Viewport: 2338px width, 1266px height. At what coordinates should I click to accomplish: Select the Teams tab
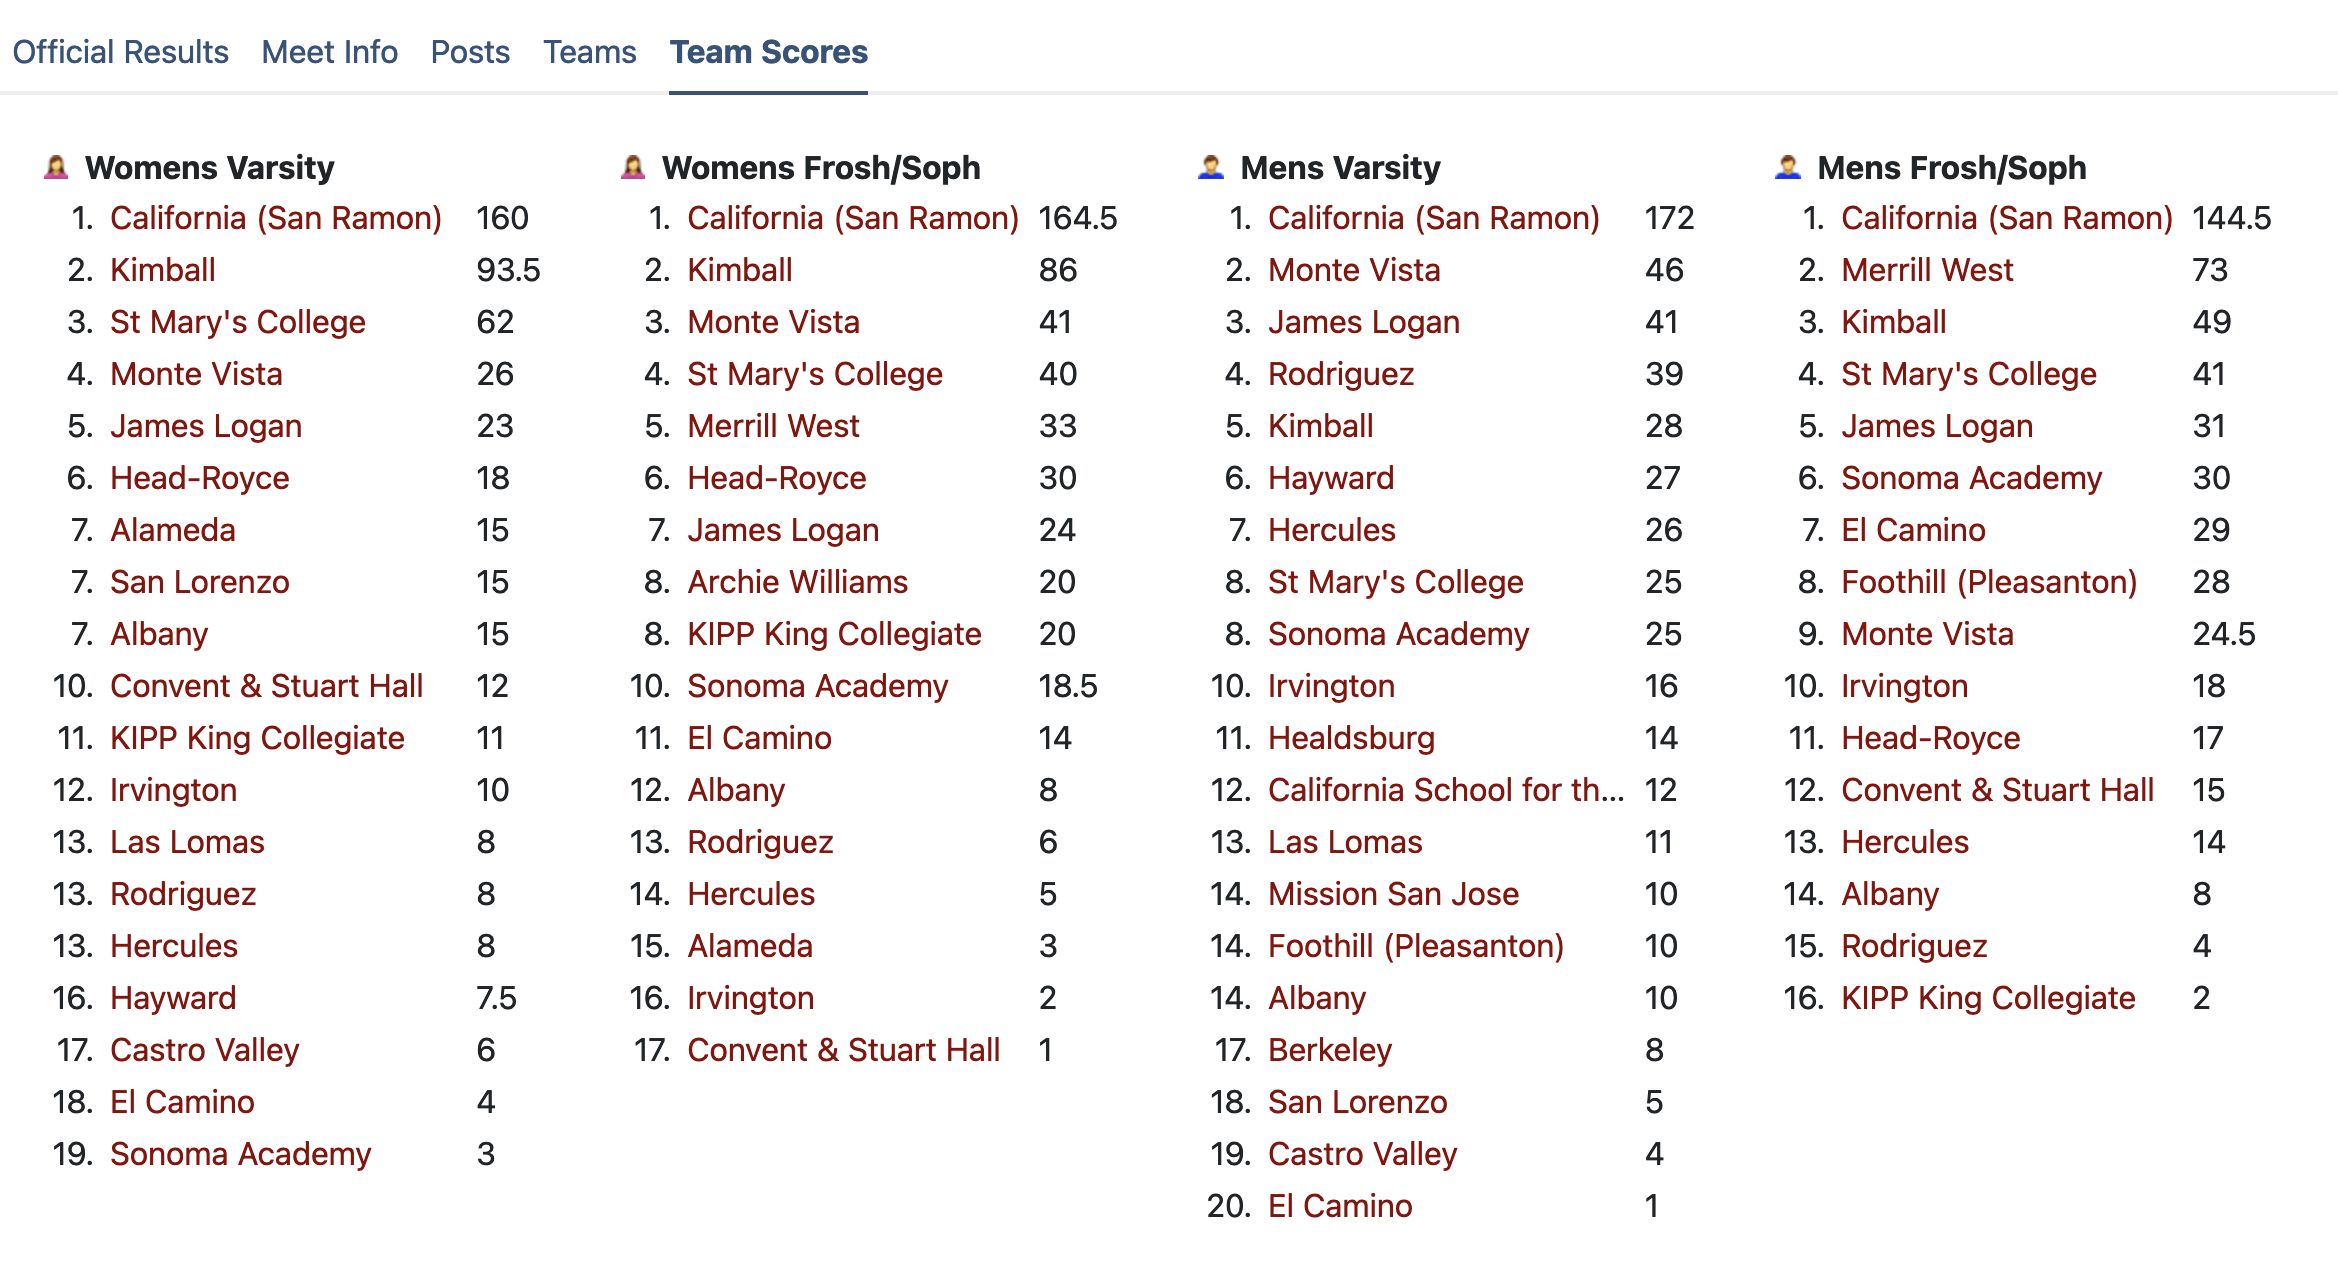589,52
